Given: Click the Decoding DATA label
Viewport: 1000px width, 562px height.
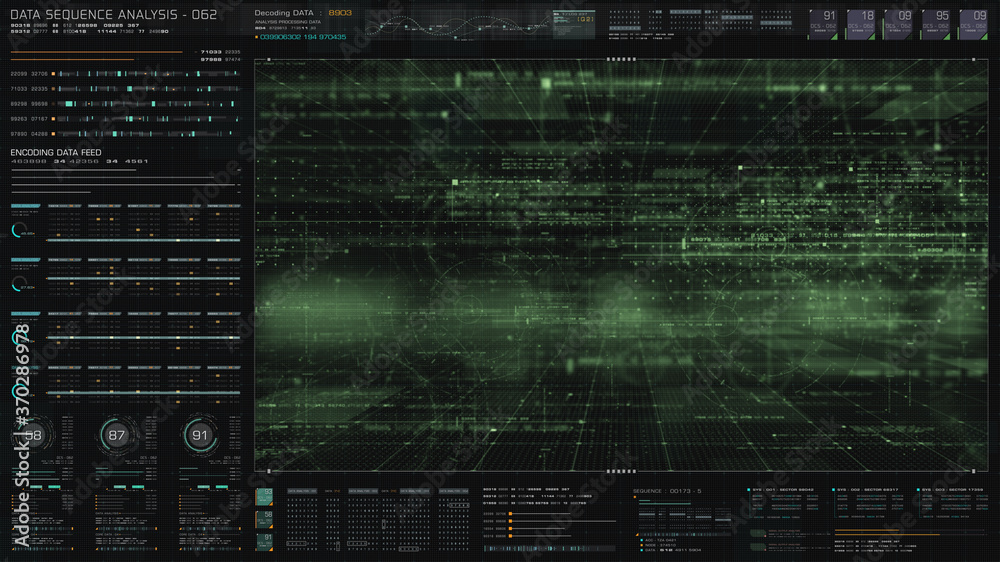Looking at the screenshot, I should click(x=284, y=13).
